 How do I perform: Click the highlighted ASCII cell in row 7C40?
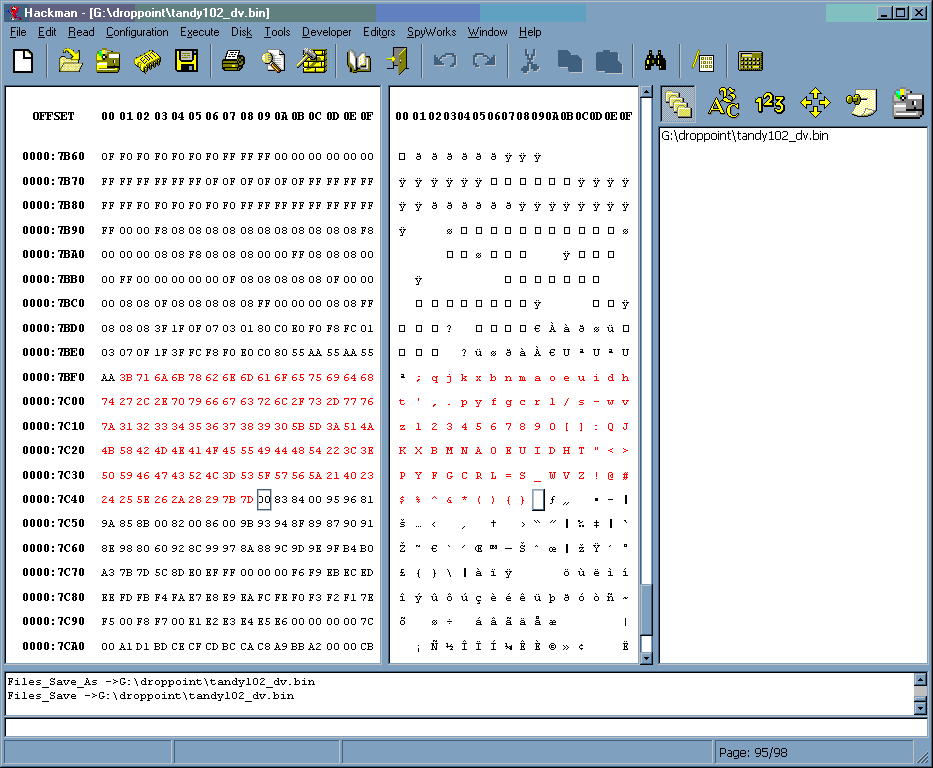[538, 500]
